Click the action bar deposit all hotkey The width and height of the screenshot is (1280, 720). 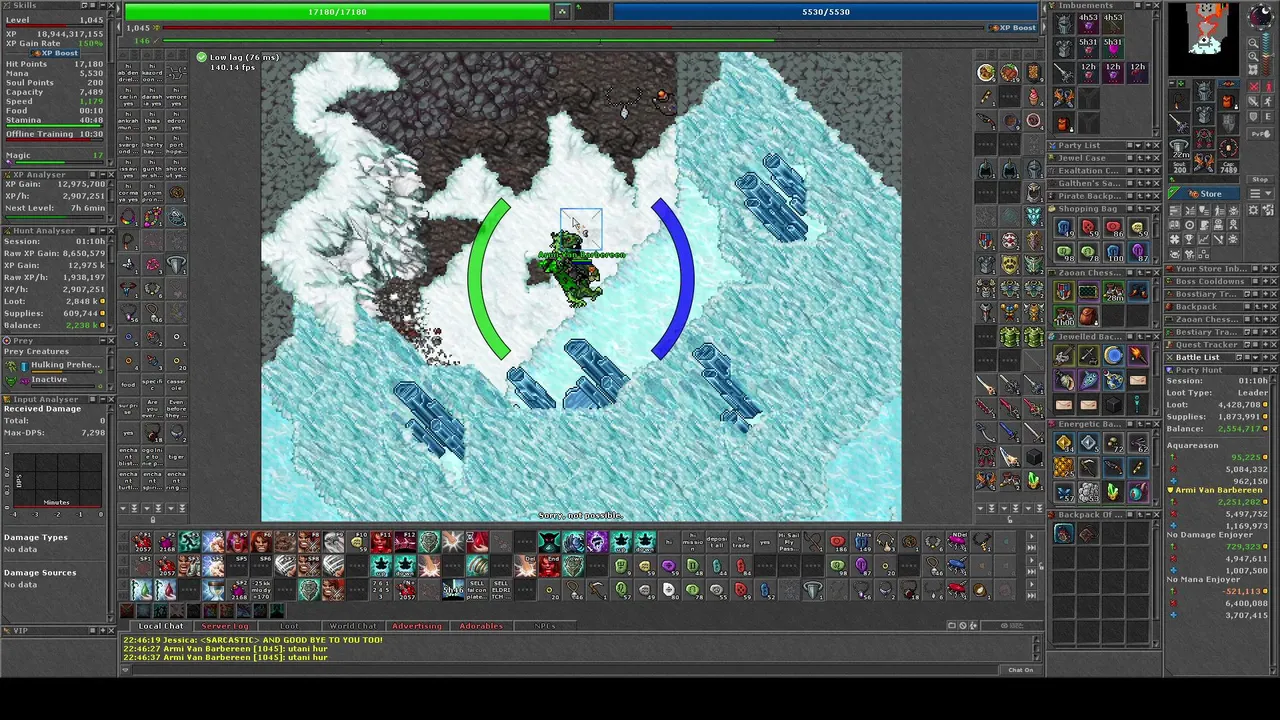pos(717,542)
